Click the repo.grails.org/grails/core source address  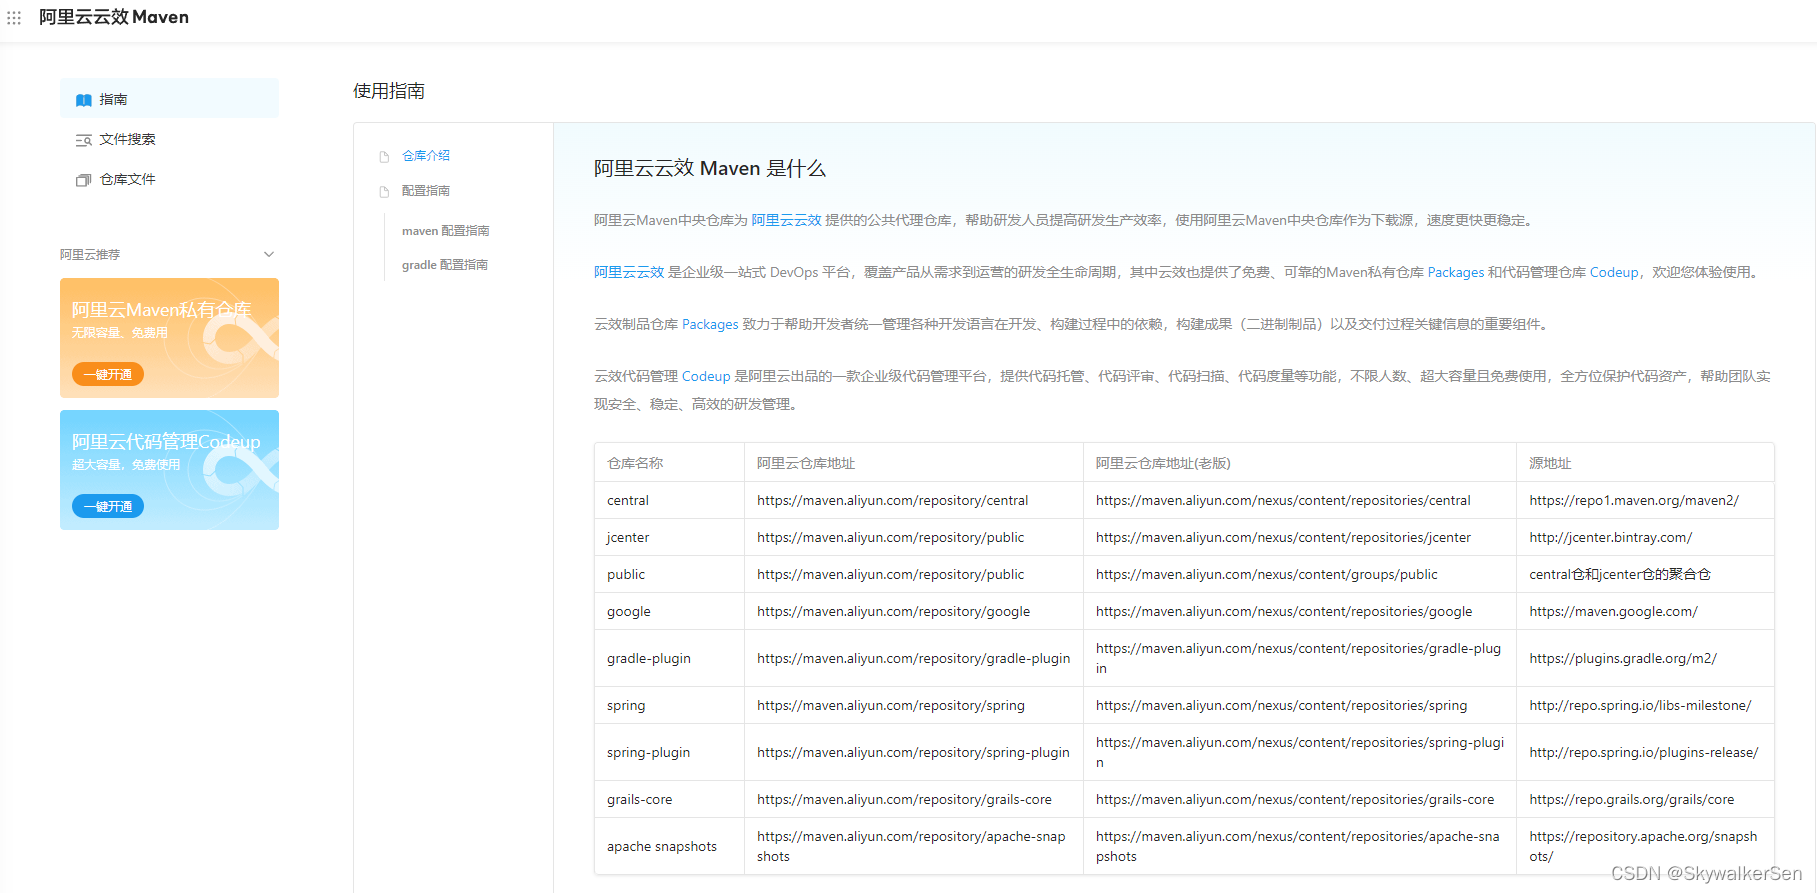1632,799
